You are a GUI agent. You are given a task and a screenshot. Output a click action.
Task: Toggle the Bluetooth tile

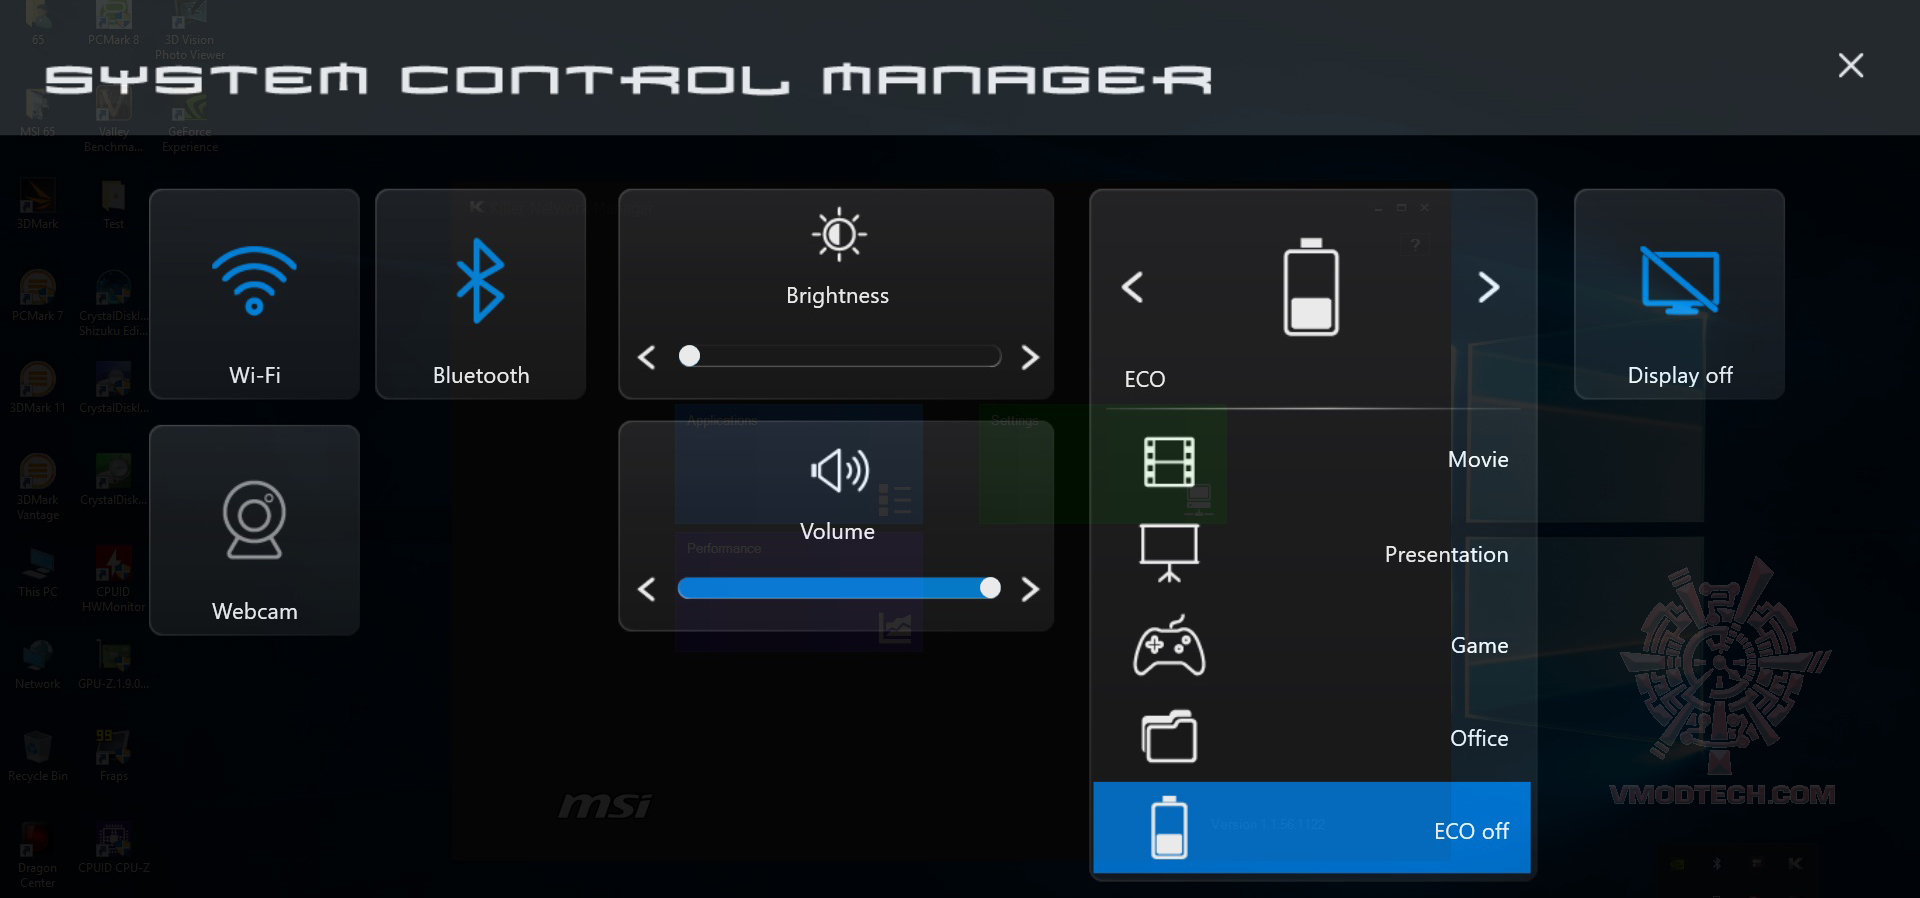coord(480,294)
